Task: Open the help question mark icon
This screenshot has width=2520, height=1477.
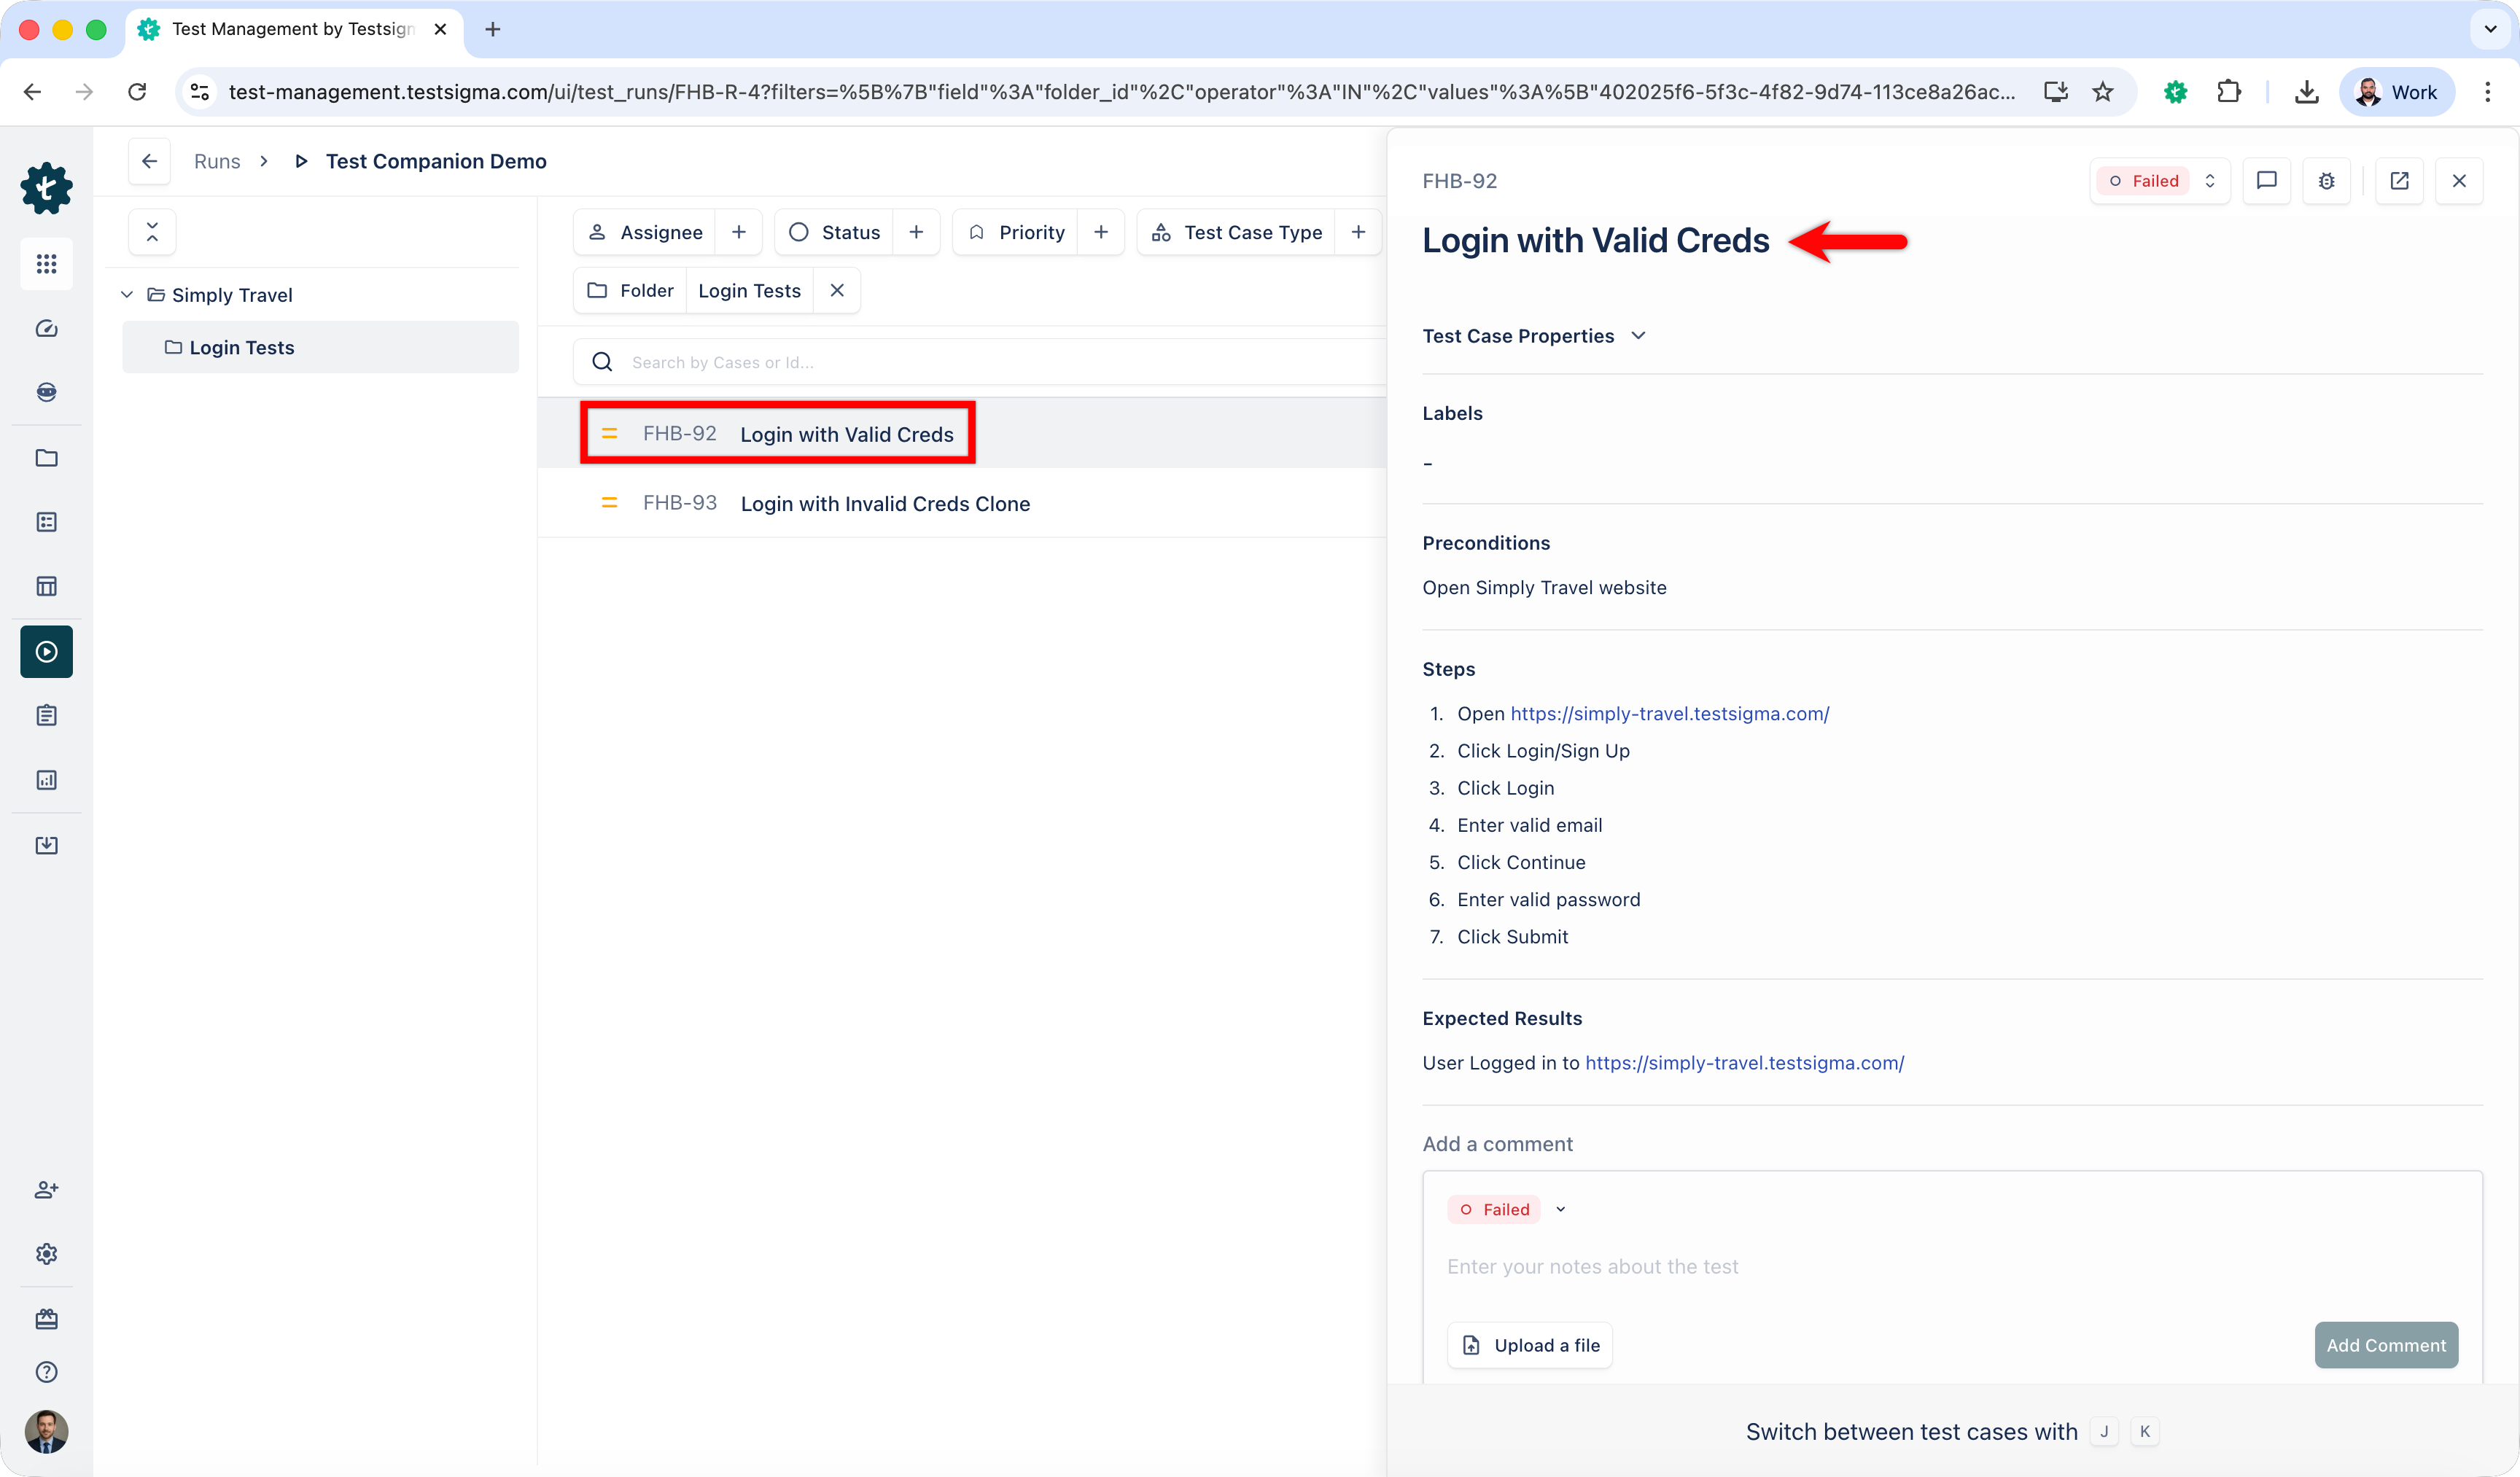Action: point(46,1372)
